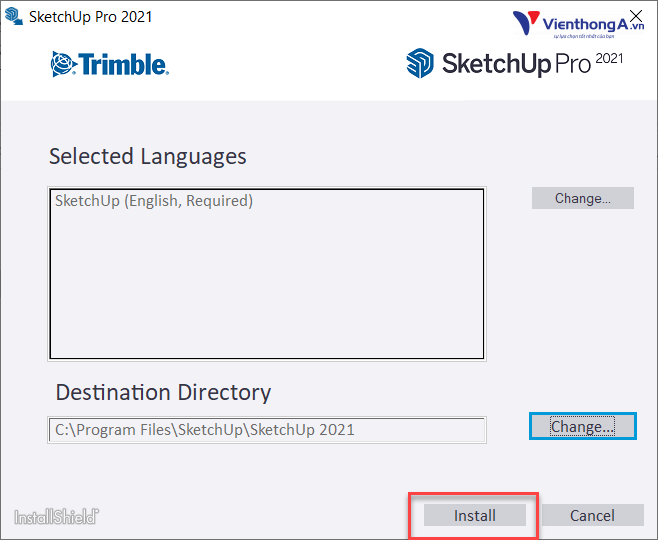Click the destination directory path field
658x540 pixels.
tap(267, 430)
